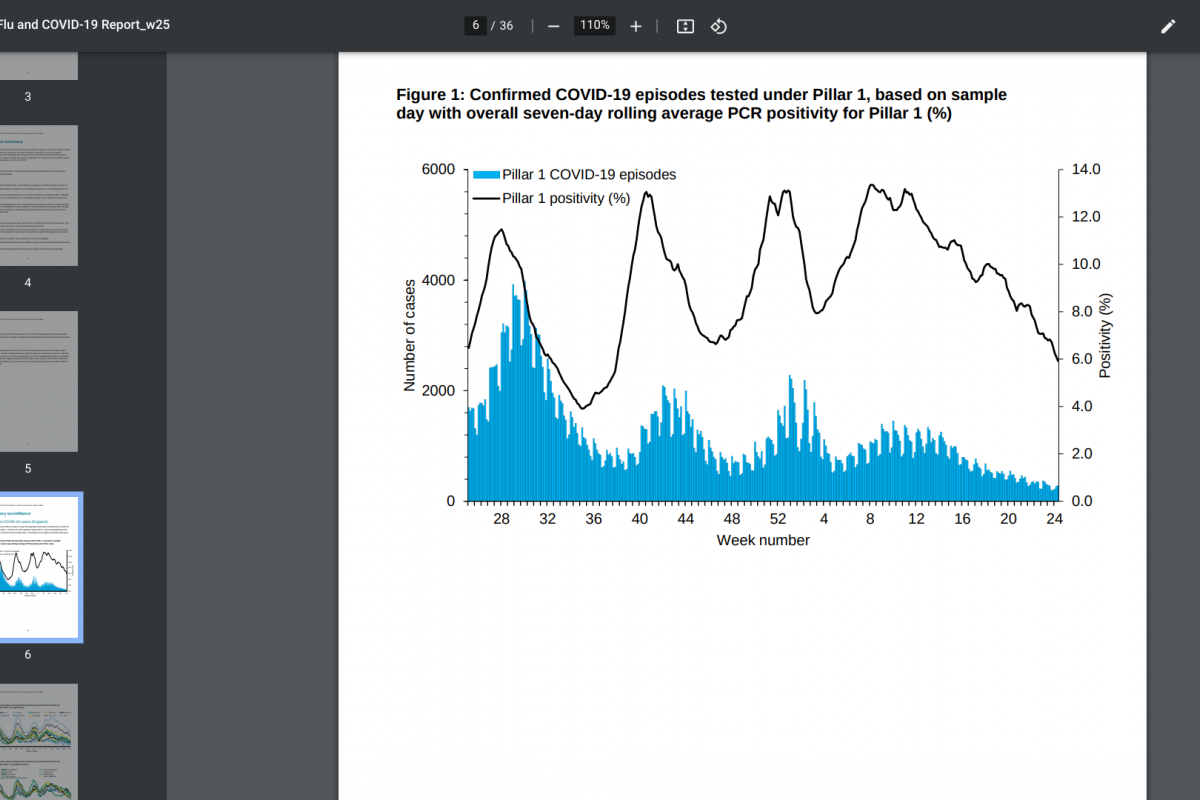This screenshot has height=800, width=1200.
Task: Click the zoom out minus button
Action: pos(553,26)
